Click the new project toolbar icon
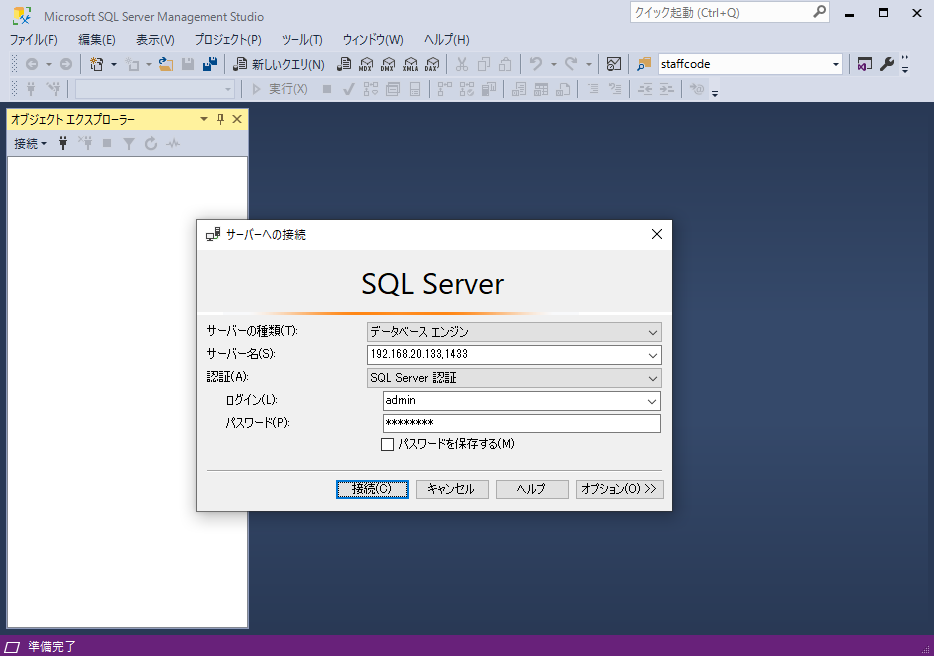Viewport: 934px width, 656px height. 96,64
